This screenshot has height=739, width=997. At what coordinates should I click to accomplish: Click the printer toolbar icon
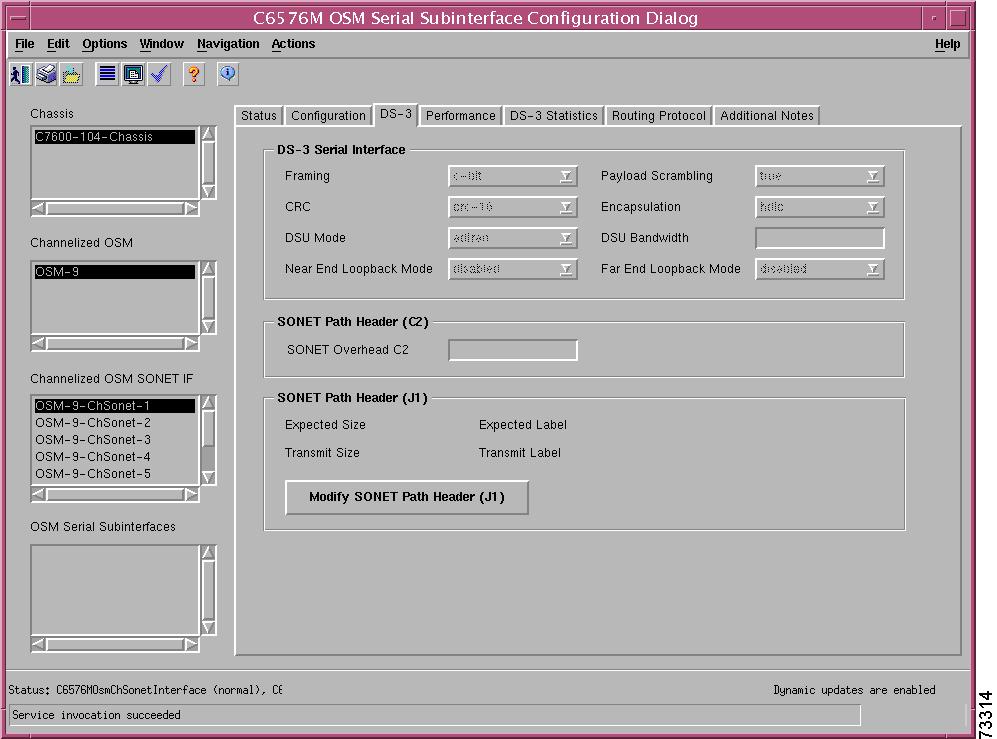(46, 74)
